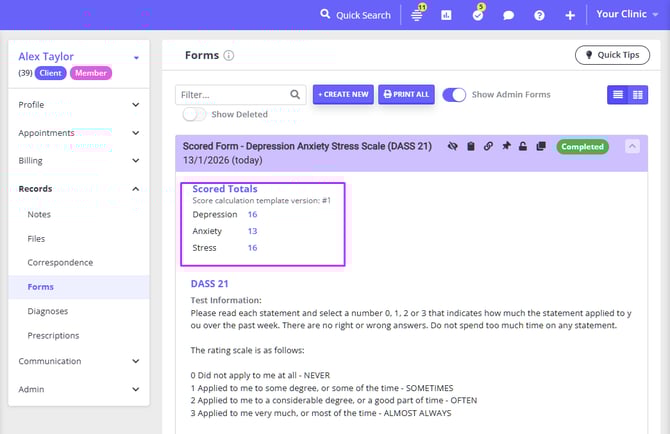Toggle the crossed-eye visibility icon on the form
The height and width of the screenshot is (434, 670).
tap(453, 147)
